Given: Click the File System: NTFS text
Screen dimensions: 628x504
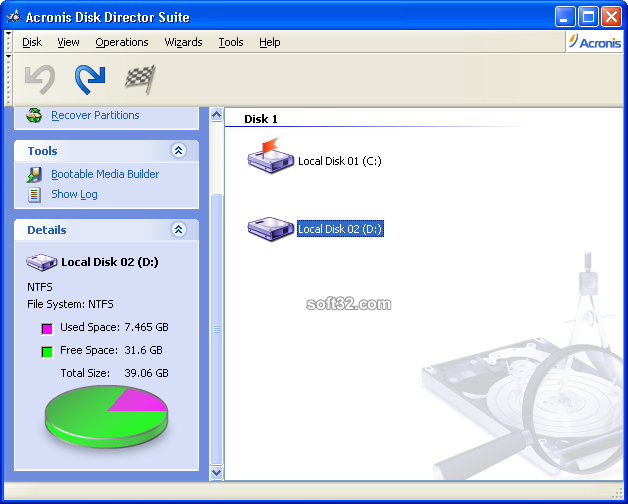Looking at the screenshot, I should tap(70, 304).
